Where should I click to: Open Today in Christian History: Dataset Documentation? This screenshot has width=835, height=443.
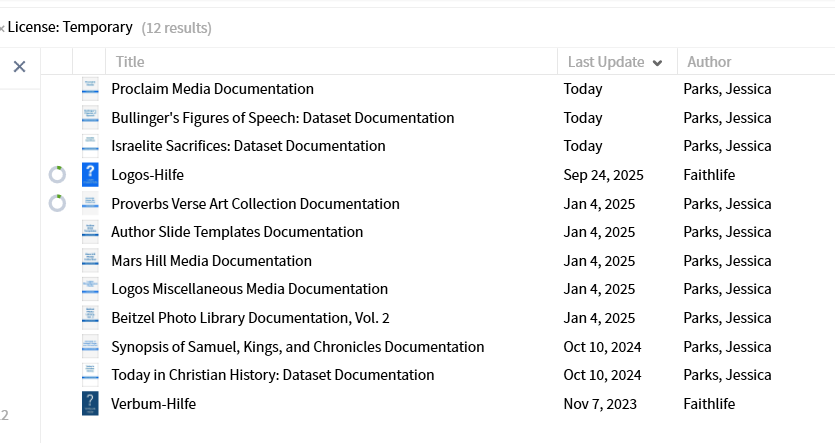pos(272,375)
